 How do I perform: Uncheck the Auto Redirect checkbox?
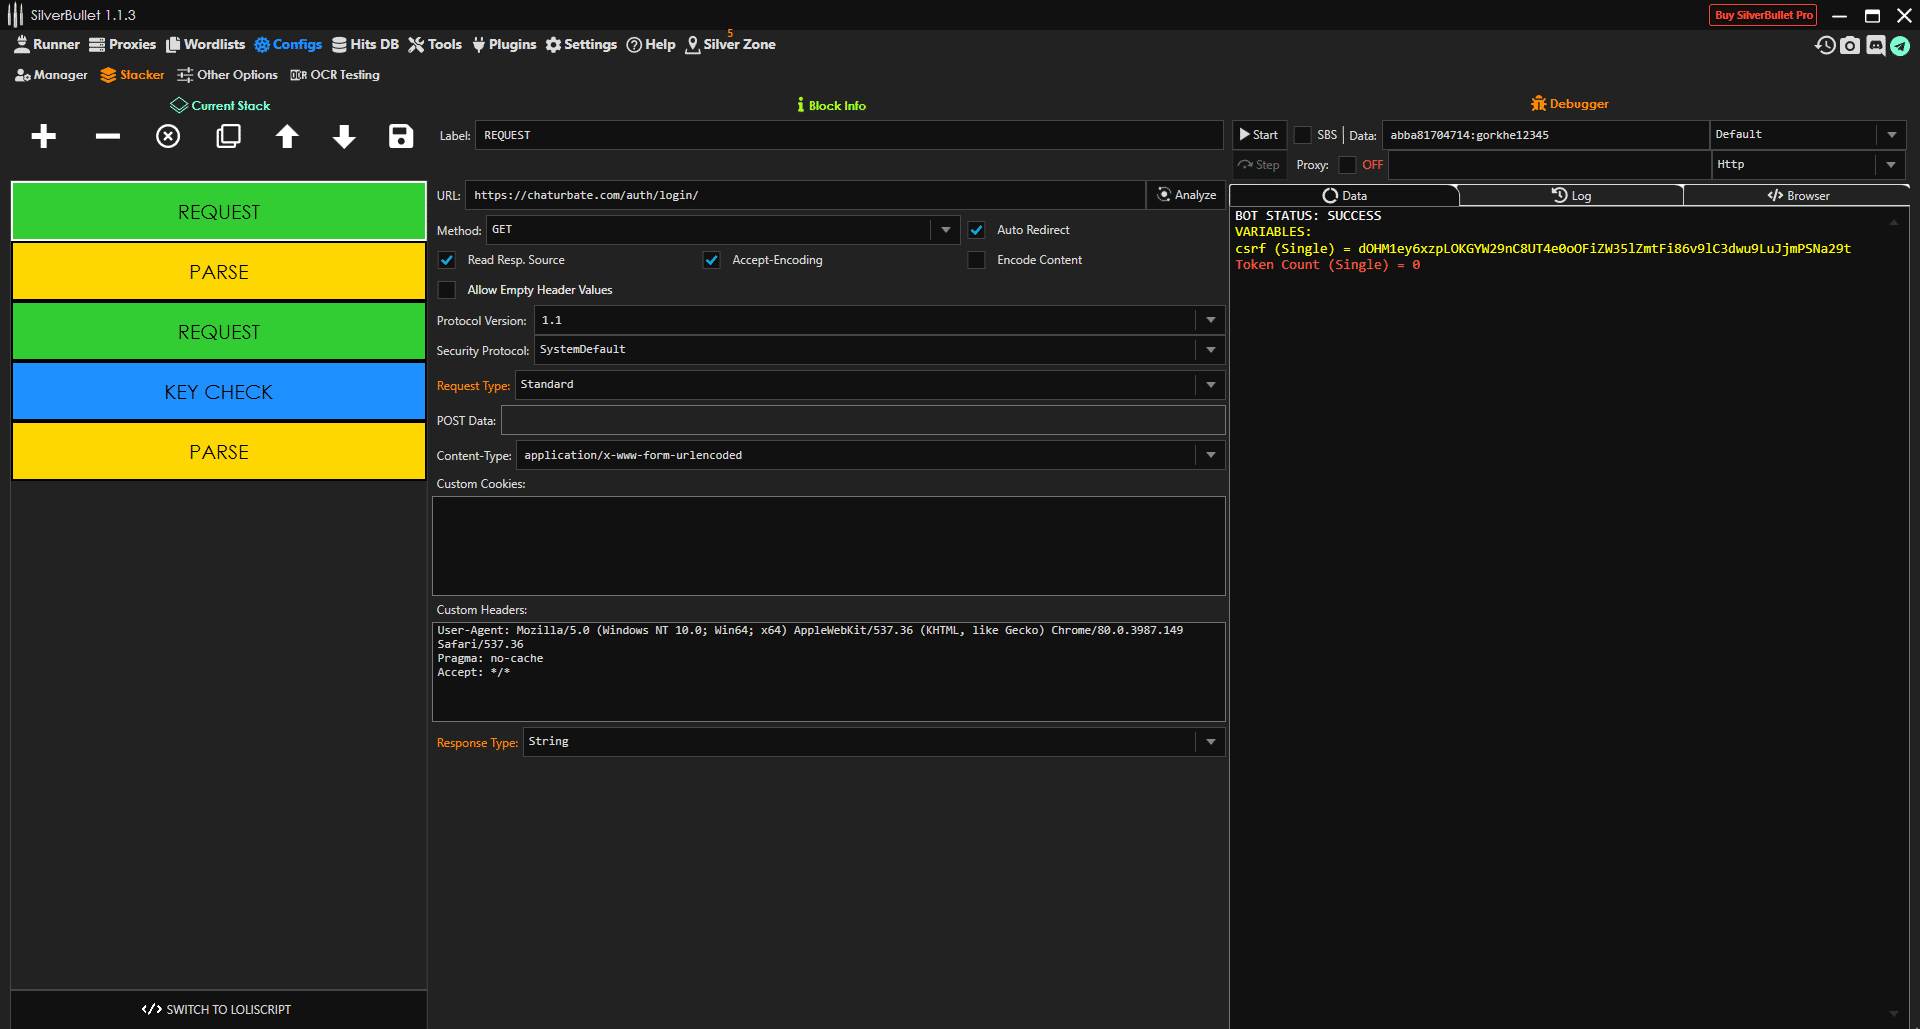click(x=977, y=230)
